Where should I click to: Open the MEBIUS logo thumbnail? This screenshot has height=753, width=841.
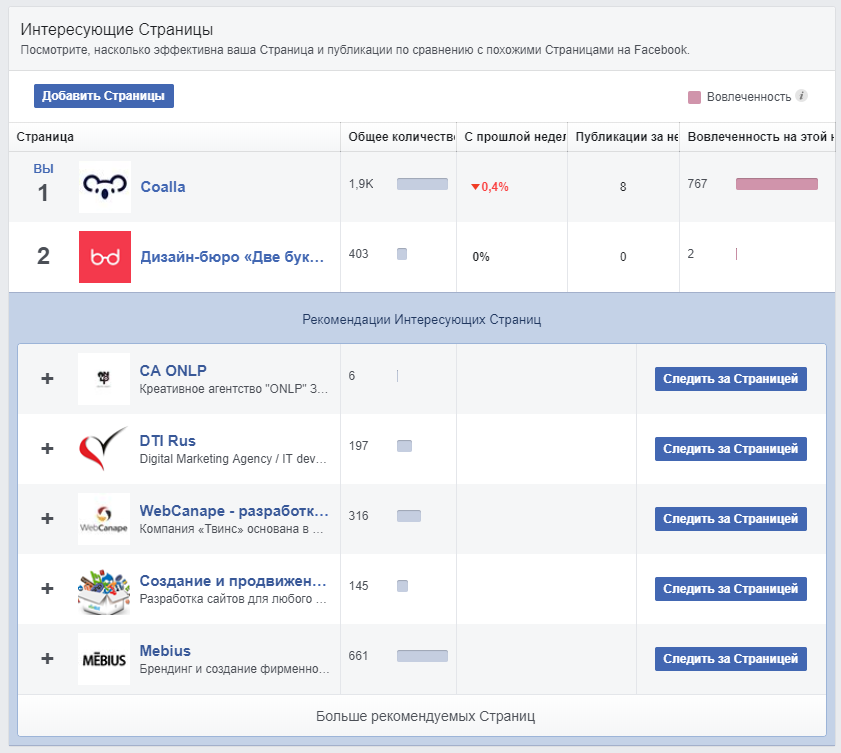coord(104,659)
